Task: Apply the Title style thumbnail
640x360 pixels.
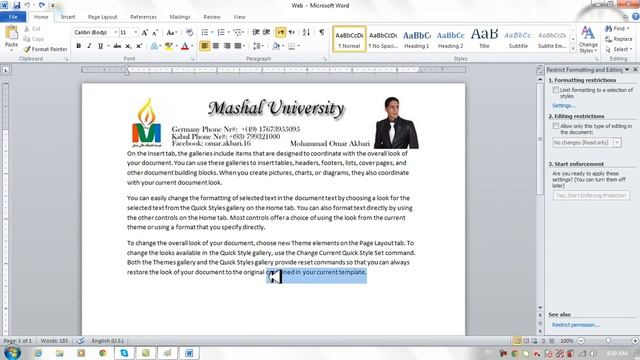Action: tap(484, 39)
